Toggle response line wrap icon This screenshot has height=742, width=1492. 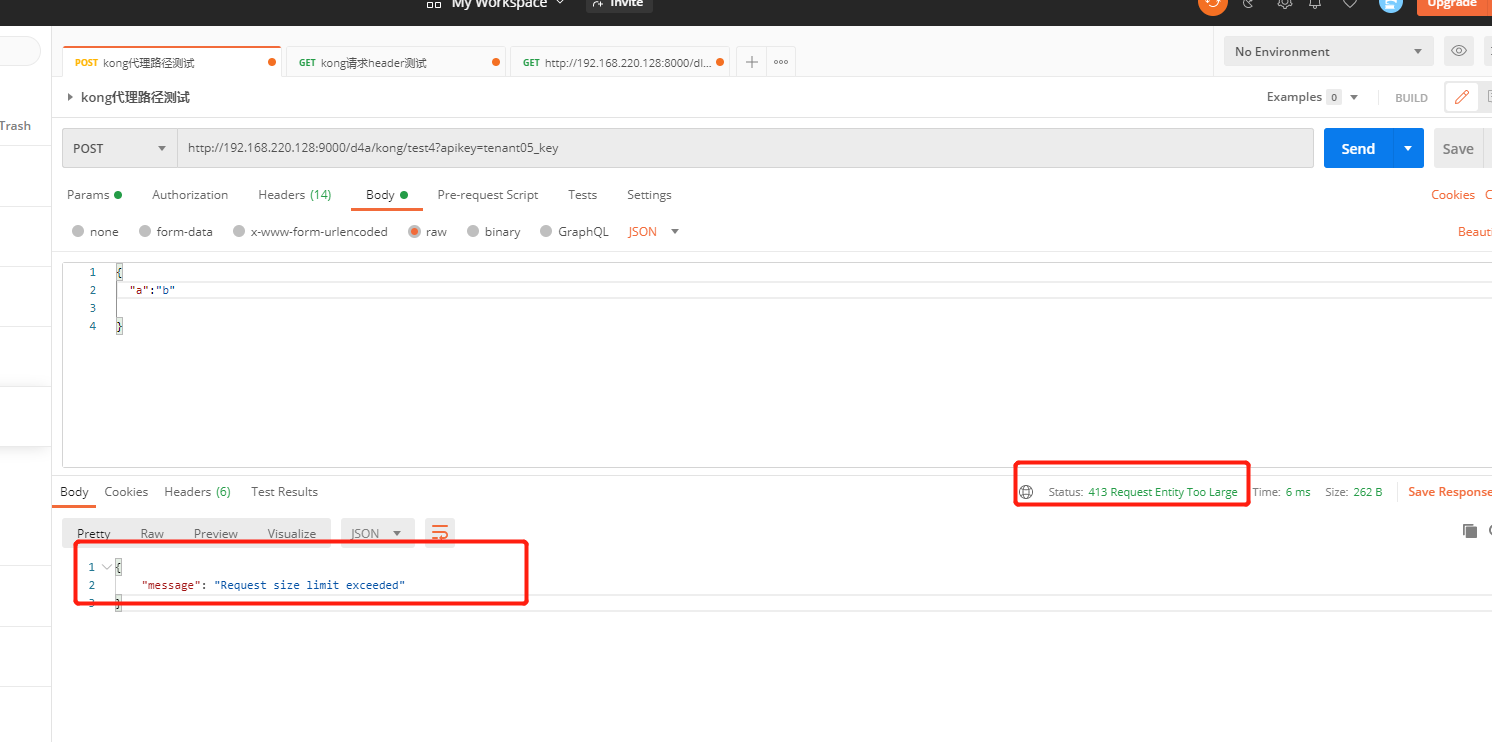440,533
